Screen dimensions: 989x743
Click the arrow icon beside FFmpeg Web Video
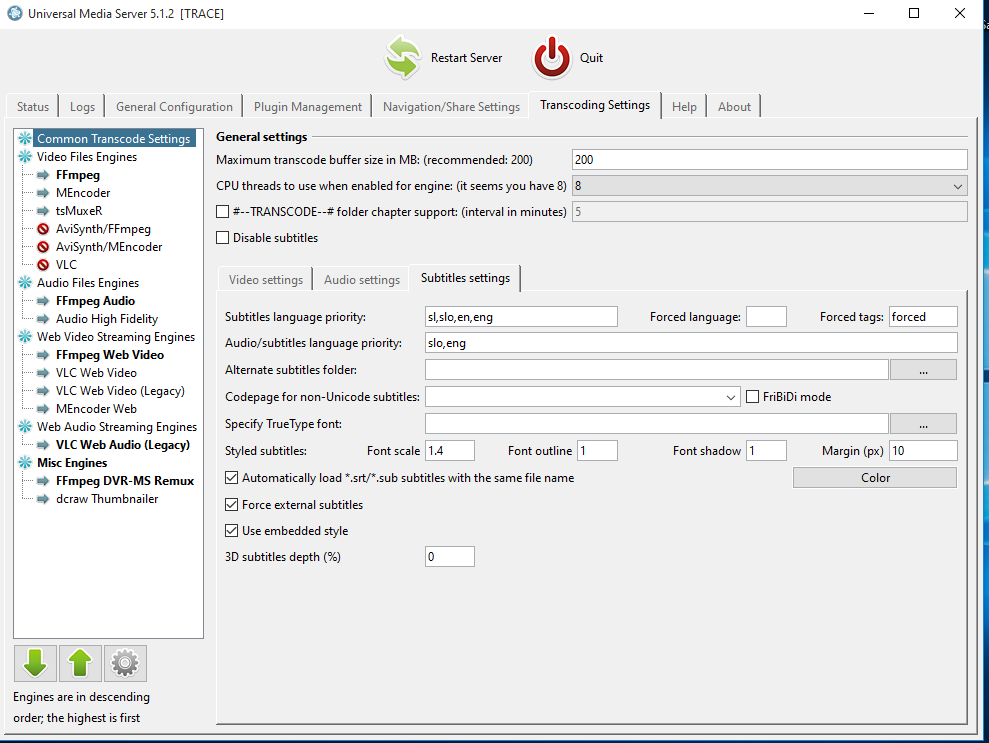pos(43,355)
